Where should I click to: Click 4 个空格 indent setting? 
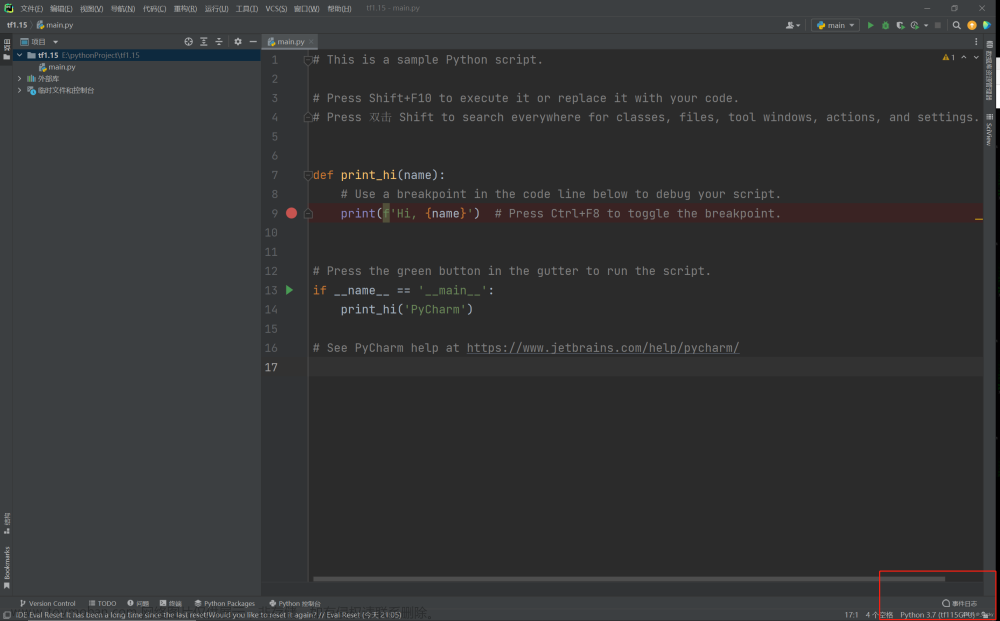879,615
